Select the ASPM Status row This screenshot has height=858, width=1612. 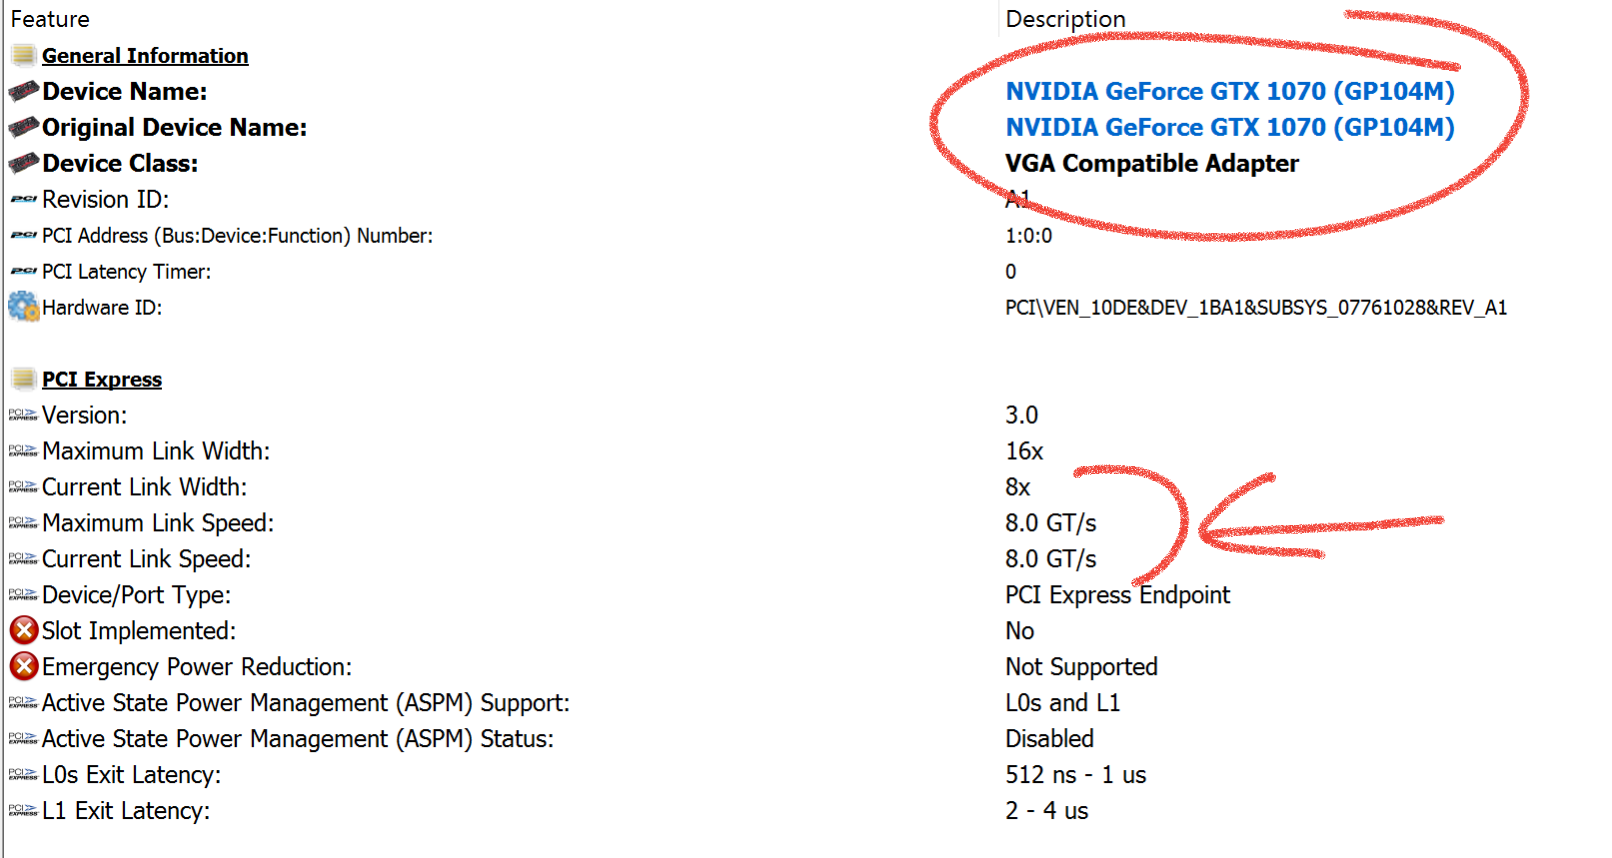[297, 739]
